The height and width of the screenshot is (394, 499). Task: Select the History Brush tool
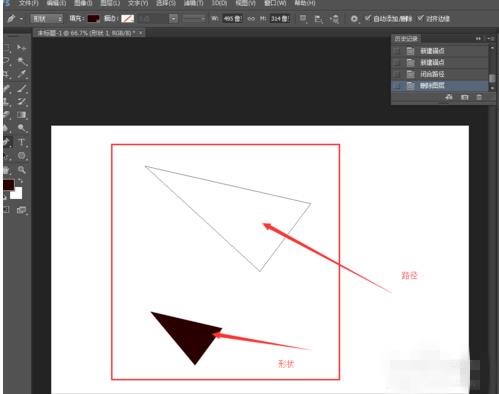coord(22,102)
